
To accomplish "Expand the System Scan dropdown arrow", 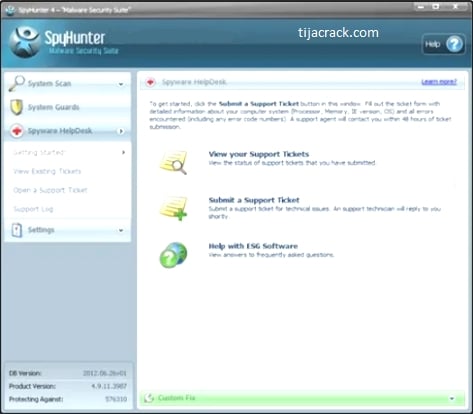I will tap(121, 84).
